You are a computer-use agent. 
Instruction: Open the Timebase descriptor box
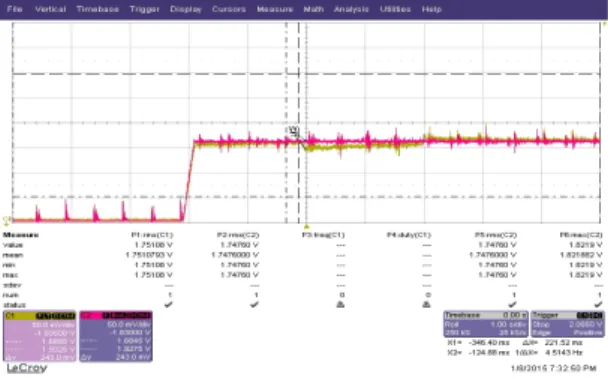click(x=485, y=324)
